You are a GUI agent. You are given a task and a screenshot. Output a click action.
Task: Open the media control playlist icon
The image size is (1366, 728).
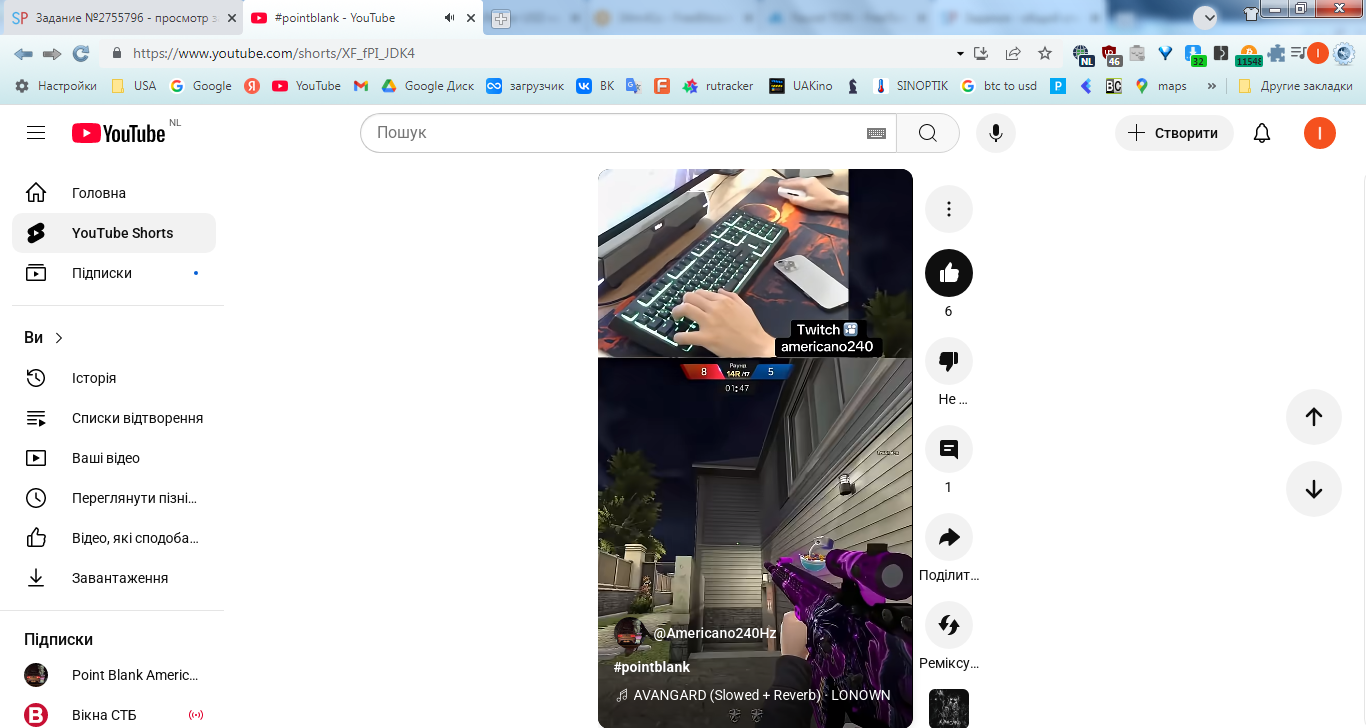click(1298, 53)
